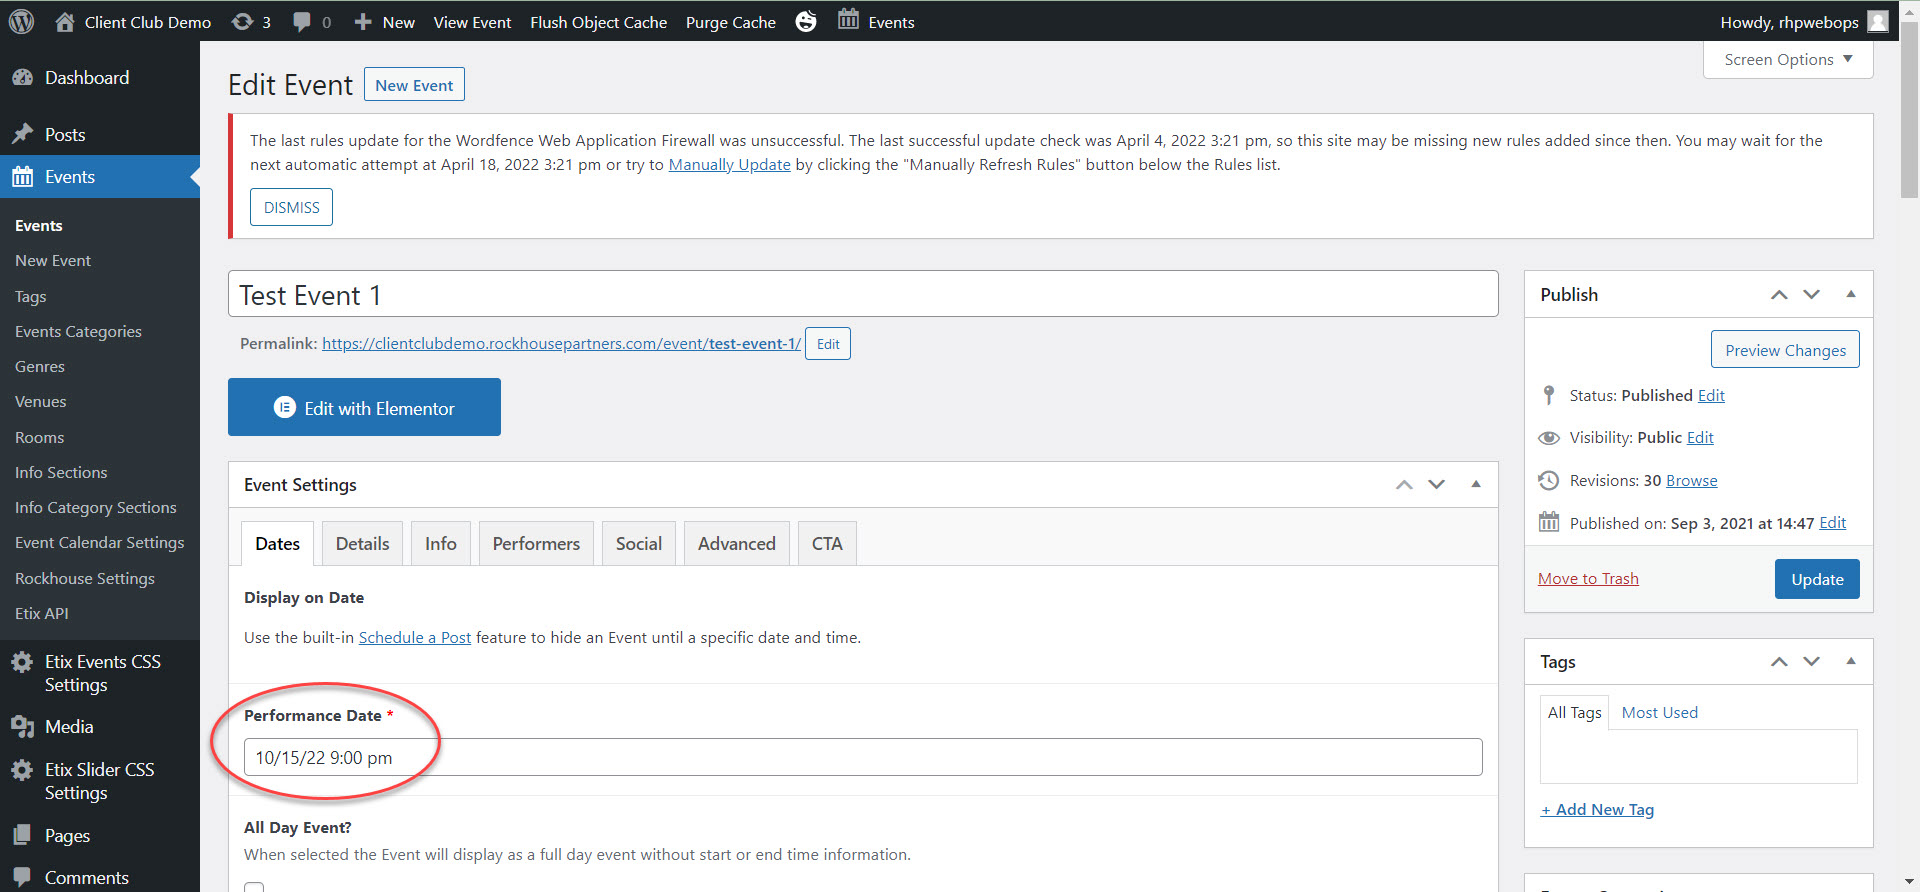
Task: Expand the Screen Options dropdown
Action: [x=1787, y=60]
